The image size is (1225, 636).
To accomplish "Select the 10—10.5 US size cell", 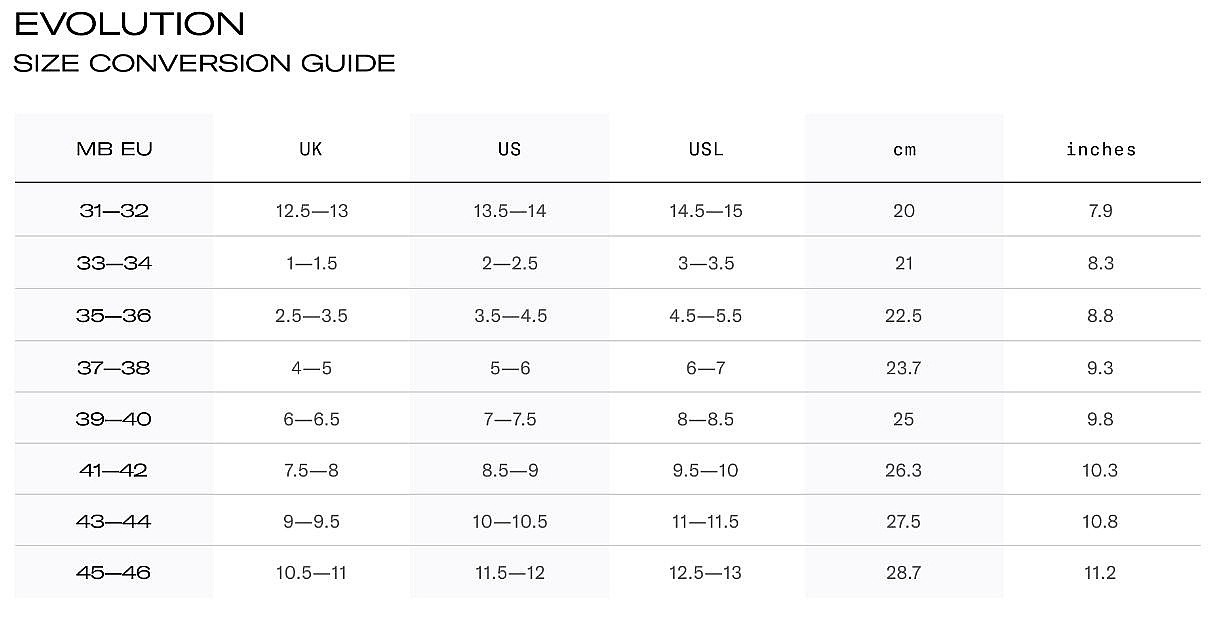I will [x=509, y=522].
